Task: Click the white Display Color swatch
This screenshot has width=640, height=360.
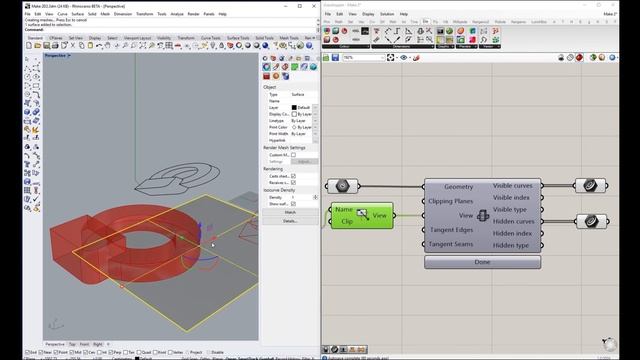Action: pos(294,114)
